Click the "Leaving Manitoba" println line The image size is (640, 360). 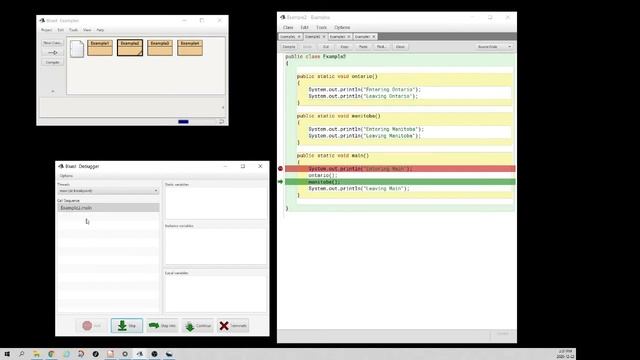coord(364,136)
